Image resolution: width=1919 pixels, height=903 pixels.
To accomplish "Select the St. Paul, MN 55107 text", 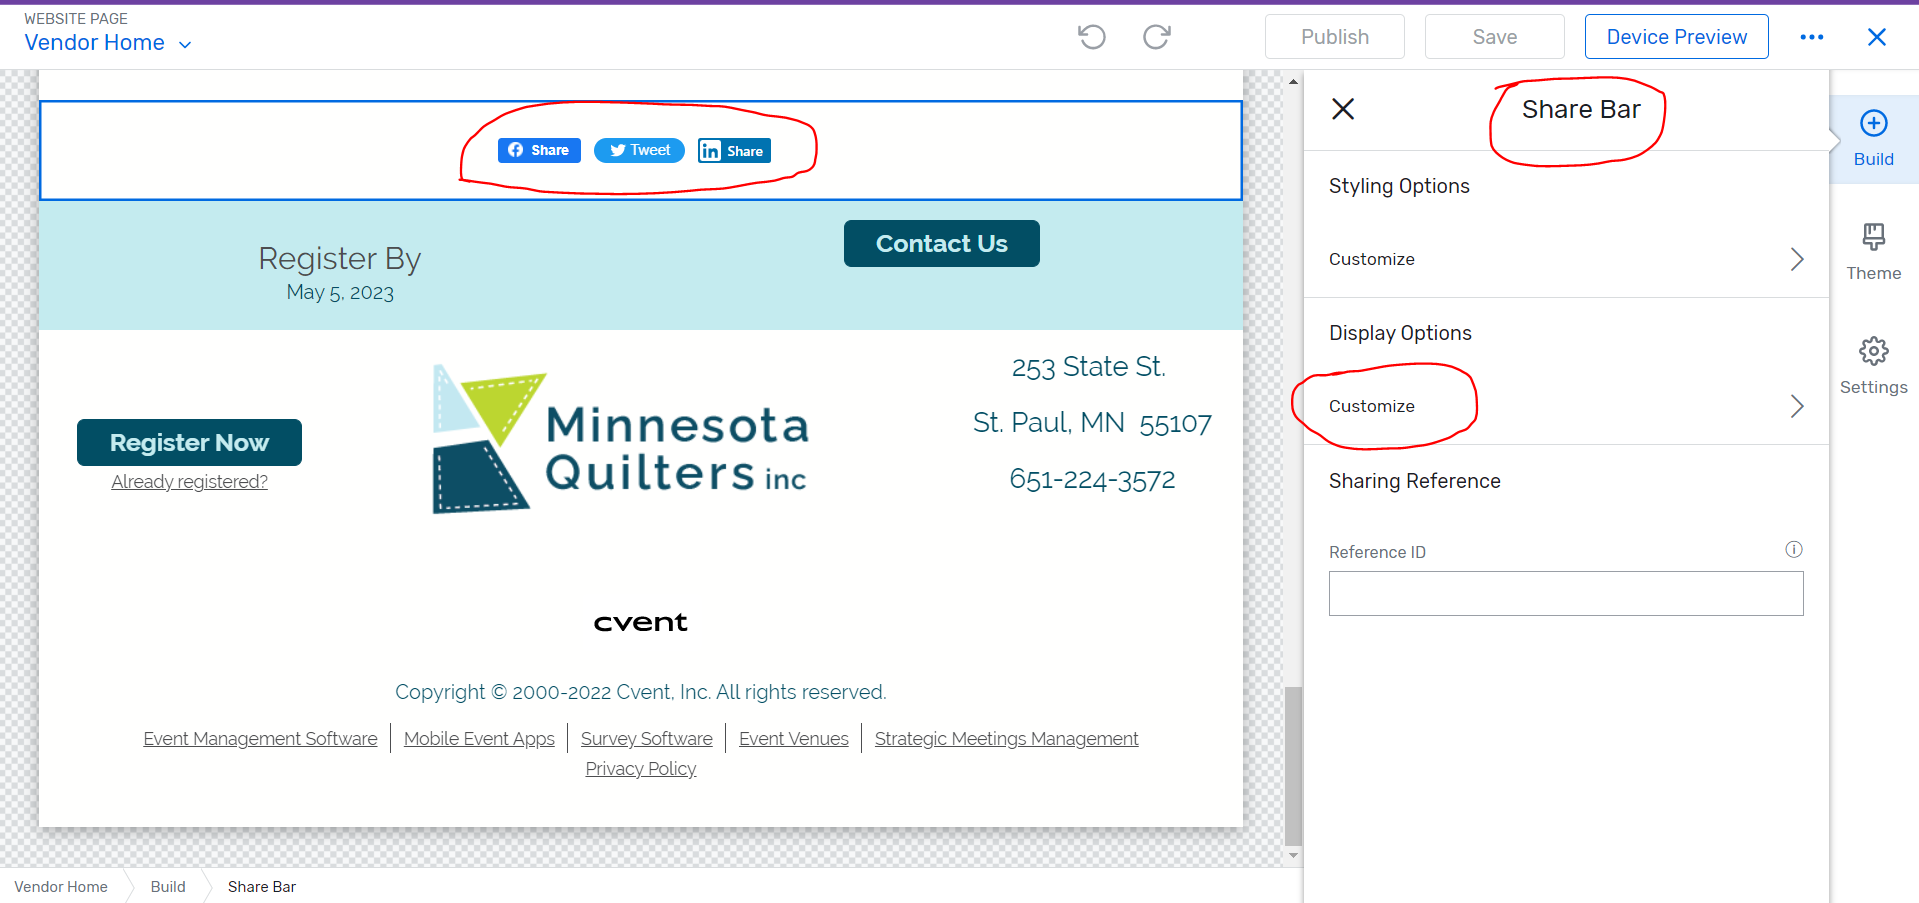I will coord(1092,423).
